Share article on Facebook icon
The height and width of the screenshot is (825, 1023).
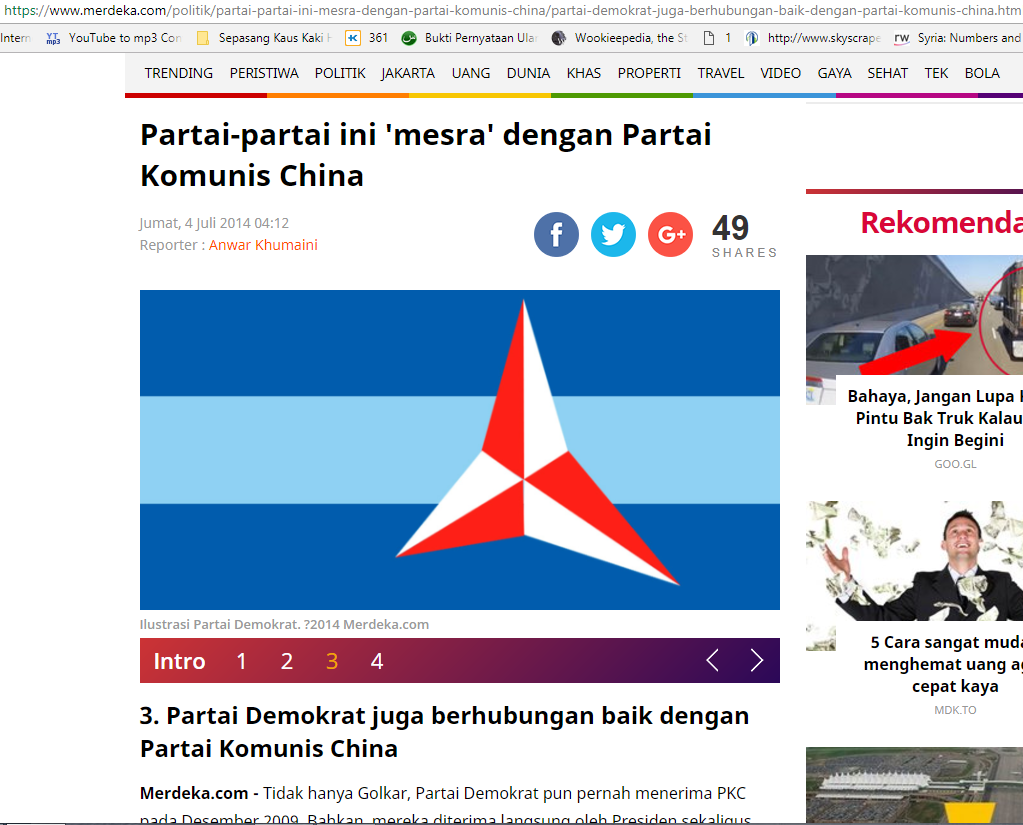coord(556,234)
